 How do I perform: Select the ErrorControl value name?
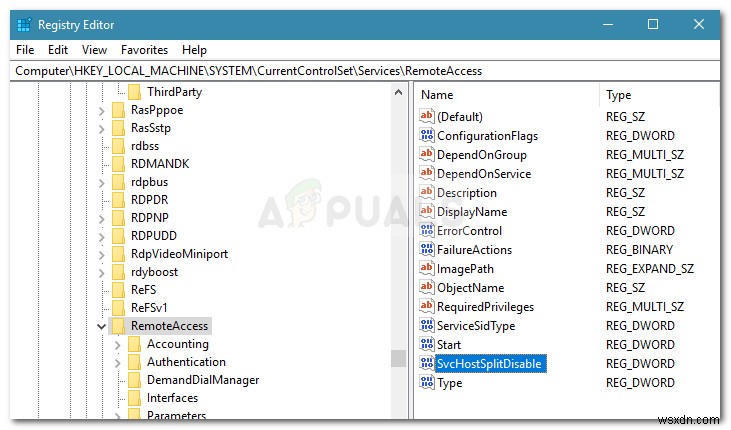469,231
